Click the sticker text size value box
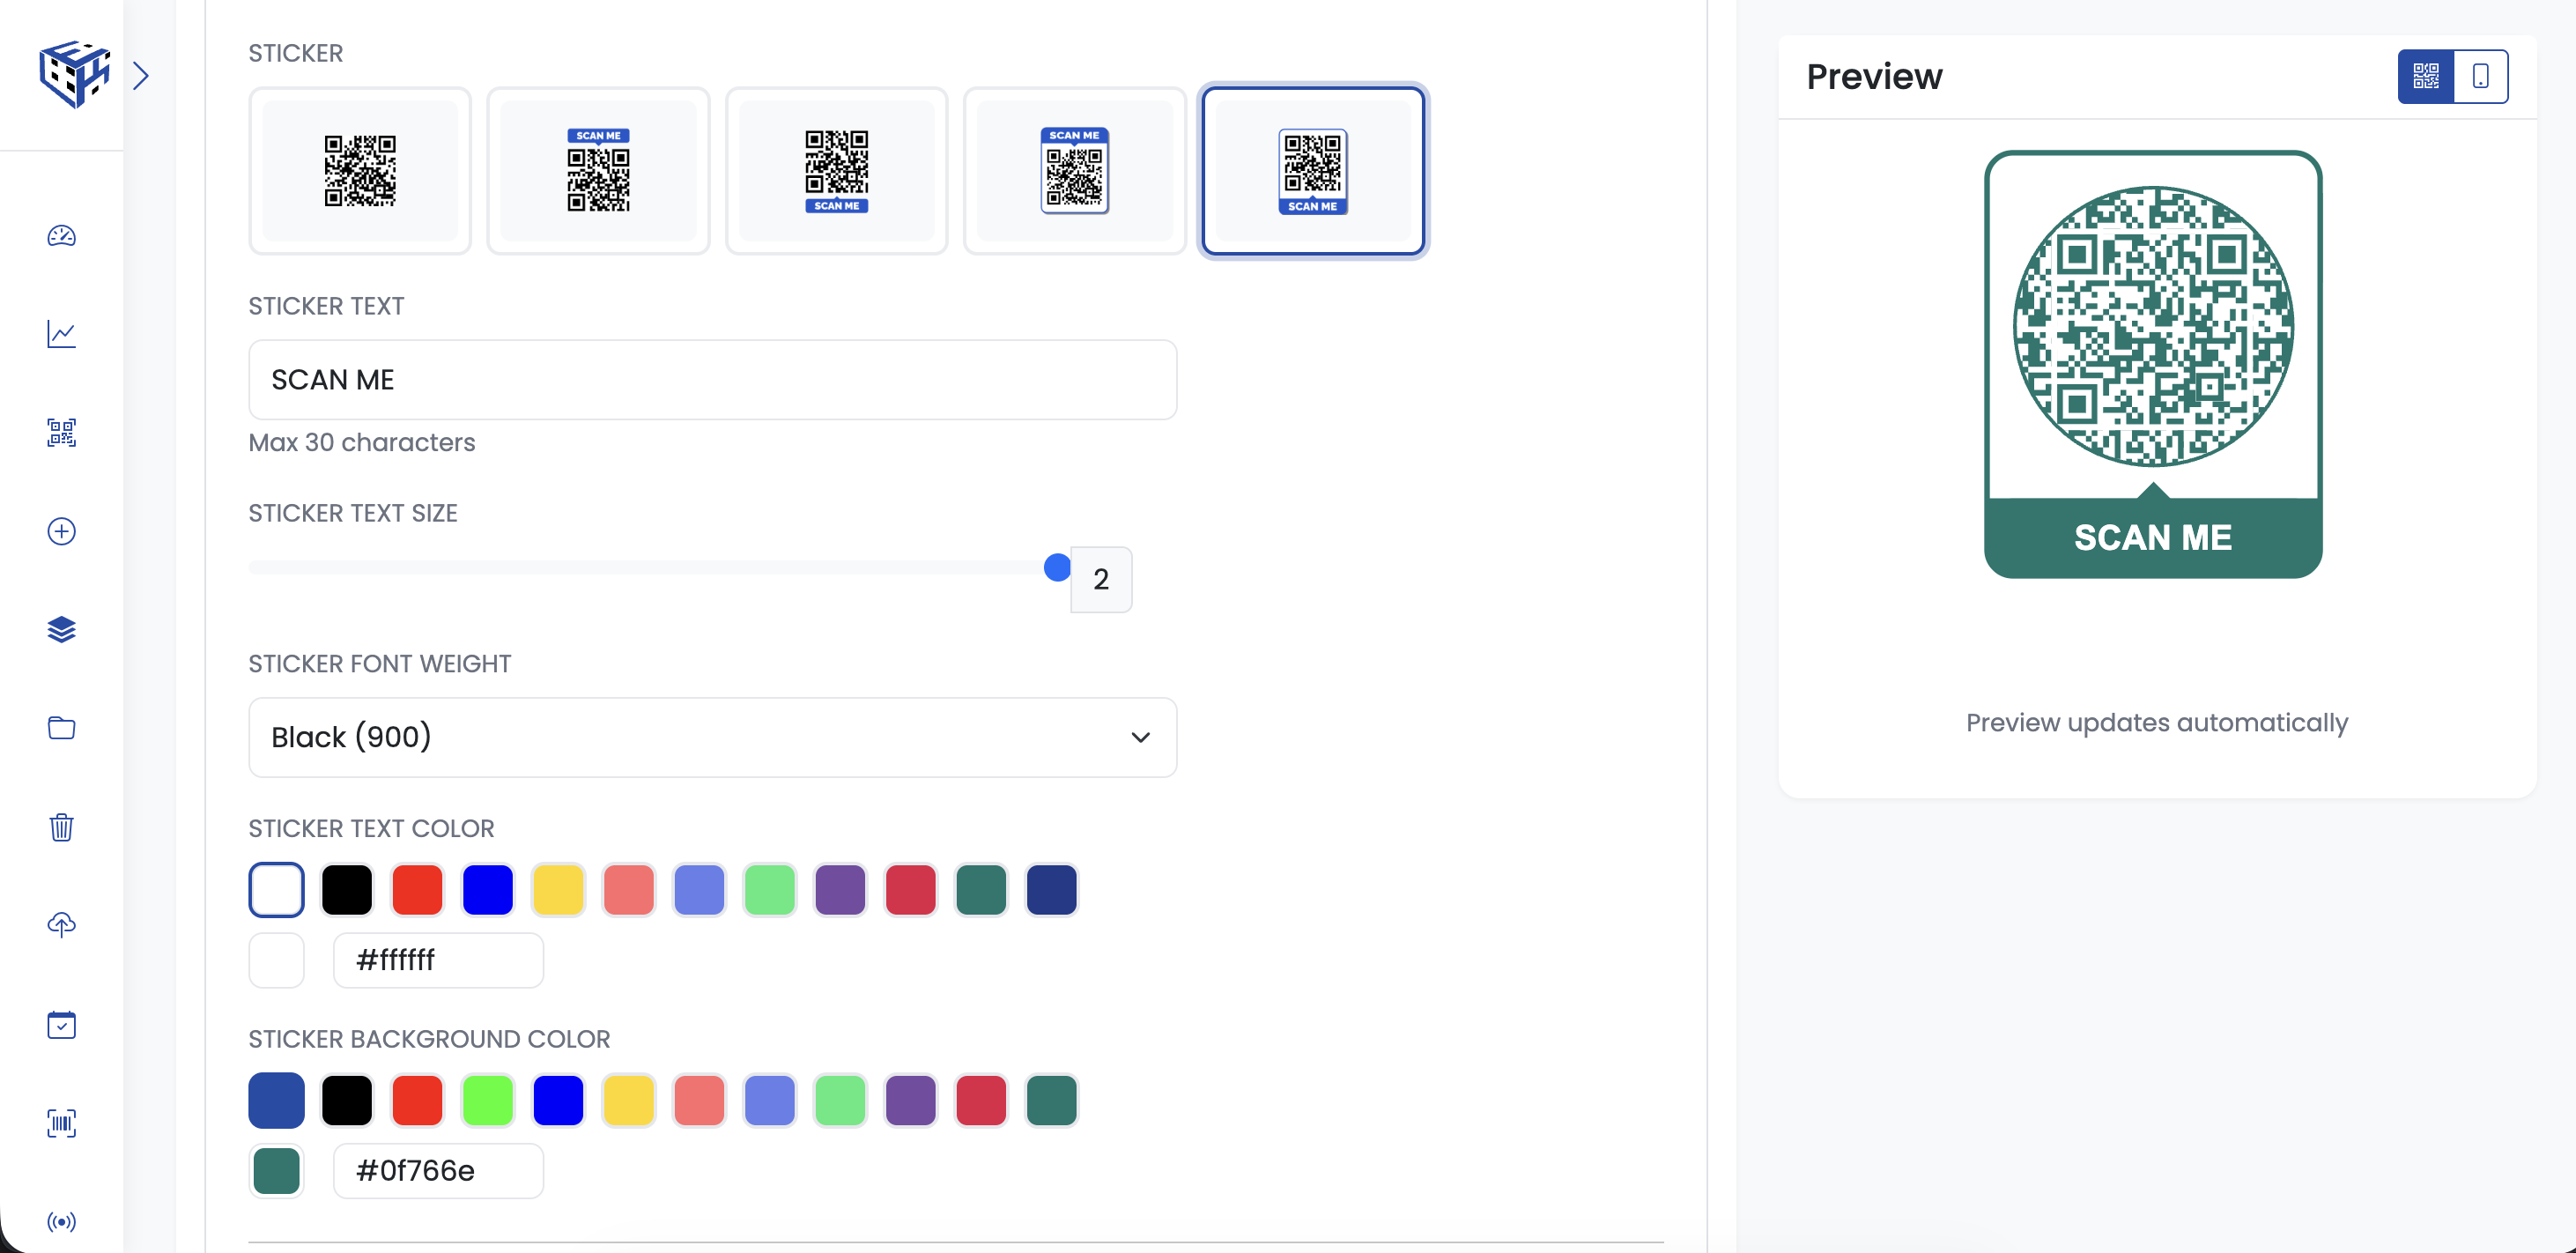The height and width of the screenshot is (1253, 2576). (x=1101, y=579)
